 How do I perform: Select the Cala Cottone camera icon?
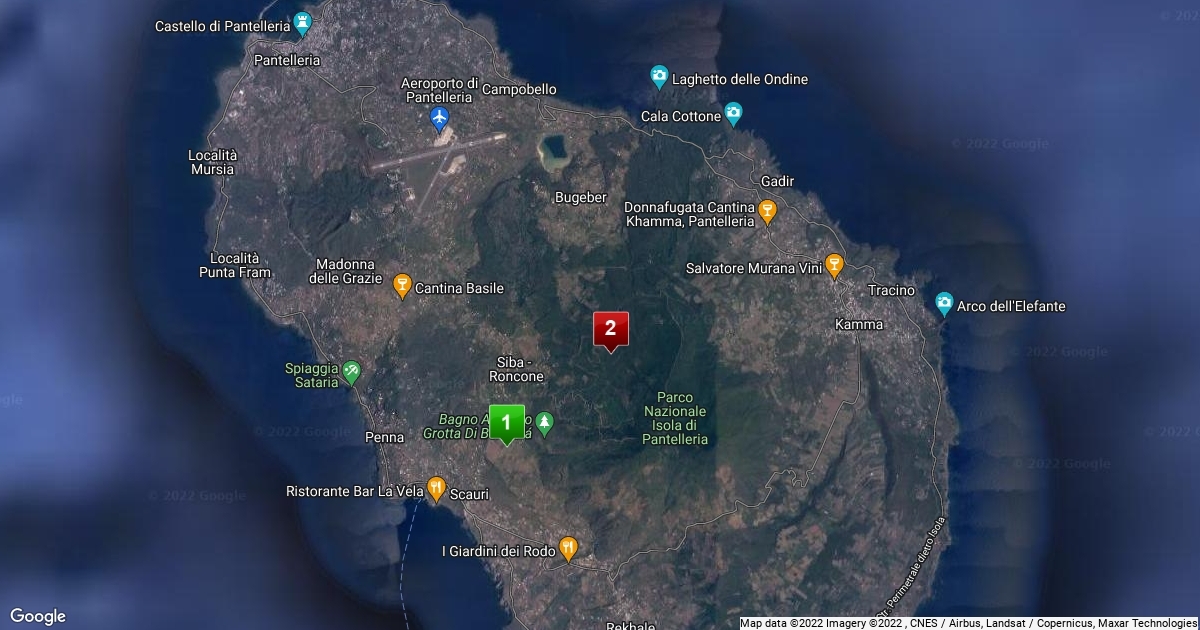pos(734,115)
